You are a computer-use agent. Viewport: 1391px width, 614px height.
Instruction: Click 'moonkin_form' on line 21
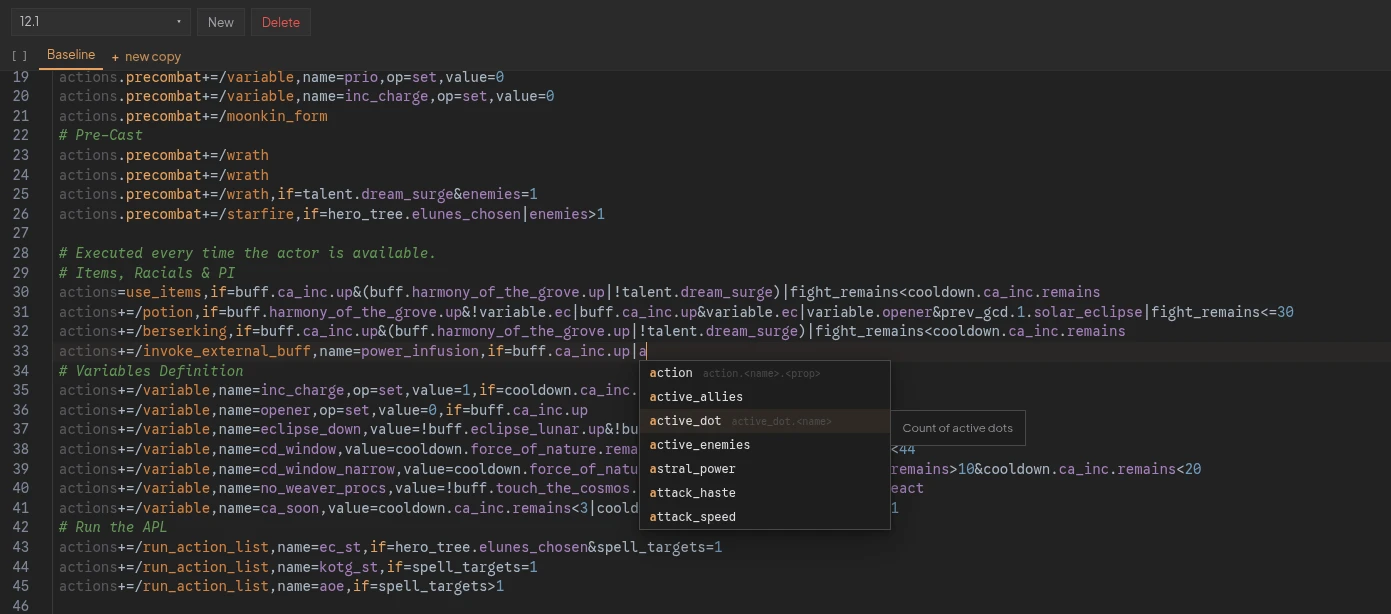[x=277, y=116]
